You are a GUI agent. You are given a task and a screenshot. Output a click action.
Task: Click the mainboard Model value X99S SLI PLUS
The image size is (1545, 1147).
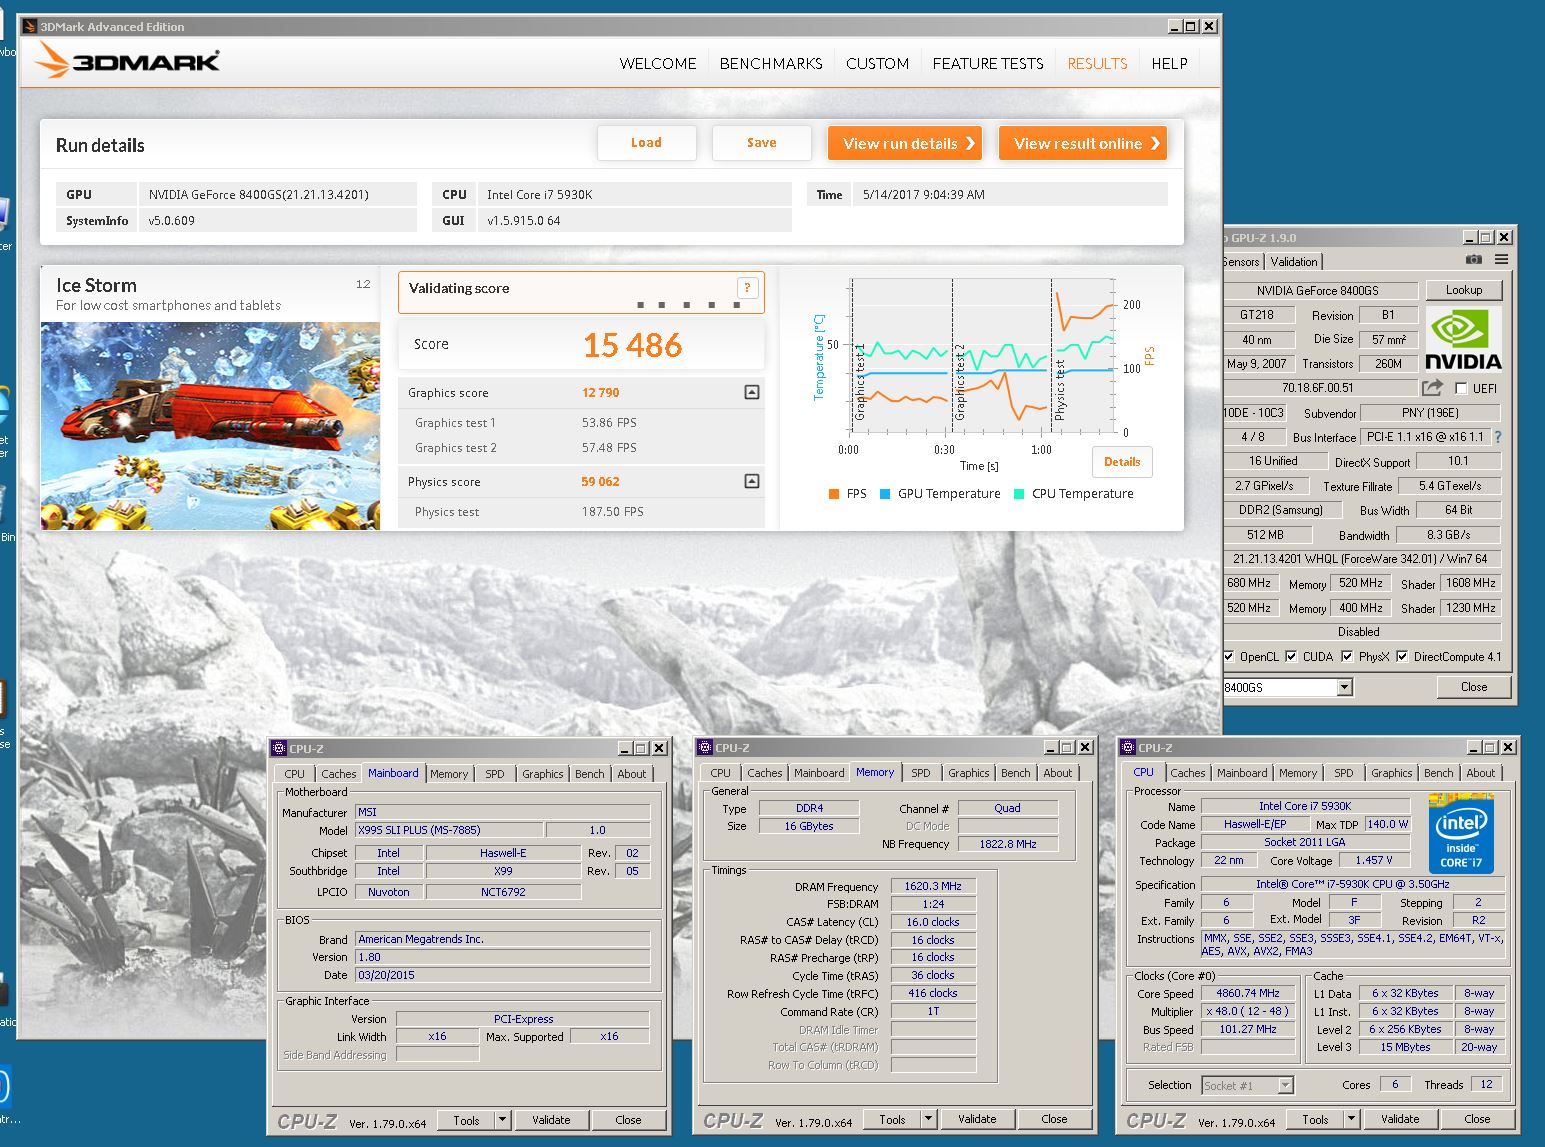[x=449, y=830]
